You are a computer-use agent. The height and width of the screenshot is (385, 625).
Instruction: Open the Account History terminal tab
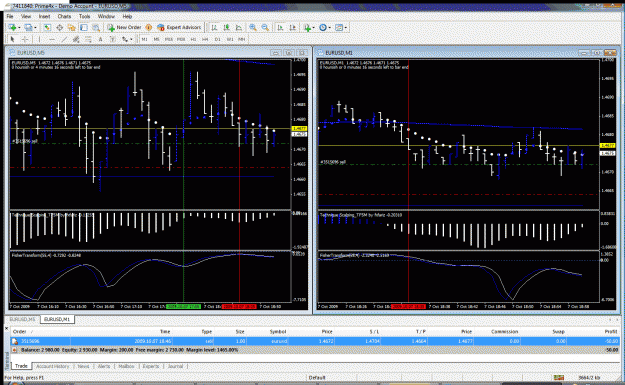click(53, 366)
